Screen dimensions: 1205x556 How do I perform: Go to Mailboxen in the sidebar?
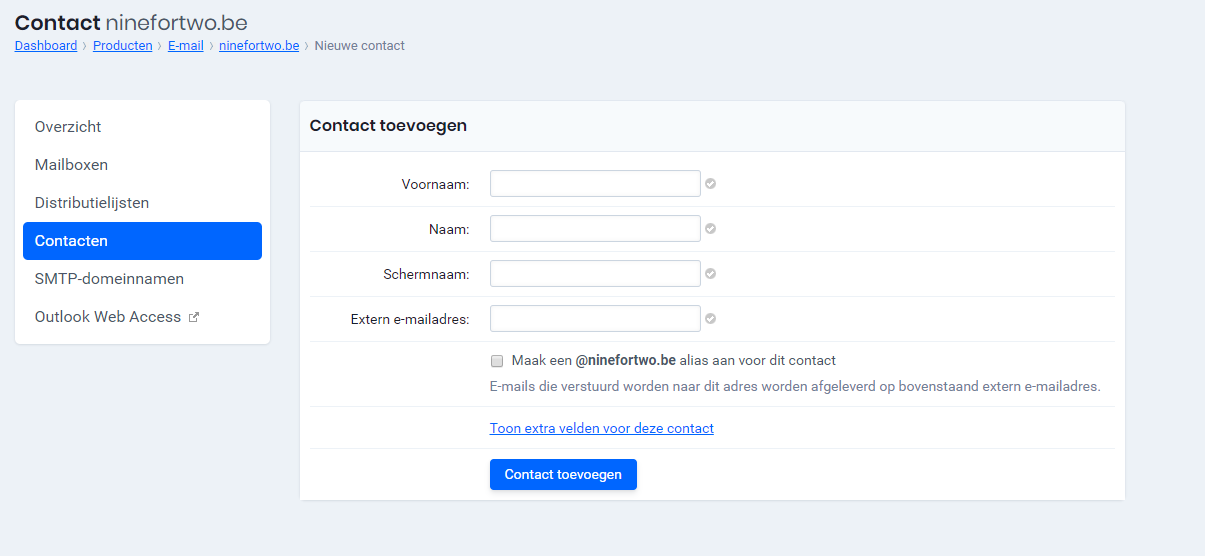pyautogui.click(x=71, y=165)
